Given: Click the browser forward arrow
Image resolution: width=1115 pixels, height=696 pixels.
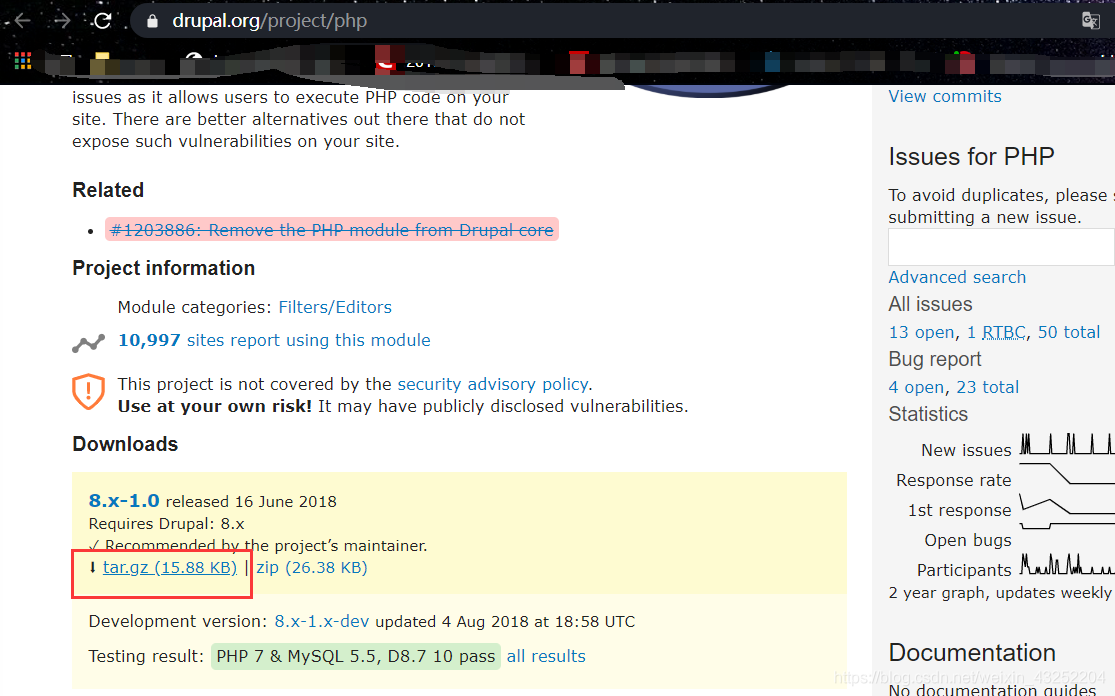Looking at the screenshot, I should point(63,21).
